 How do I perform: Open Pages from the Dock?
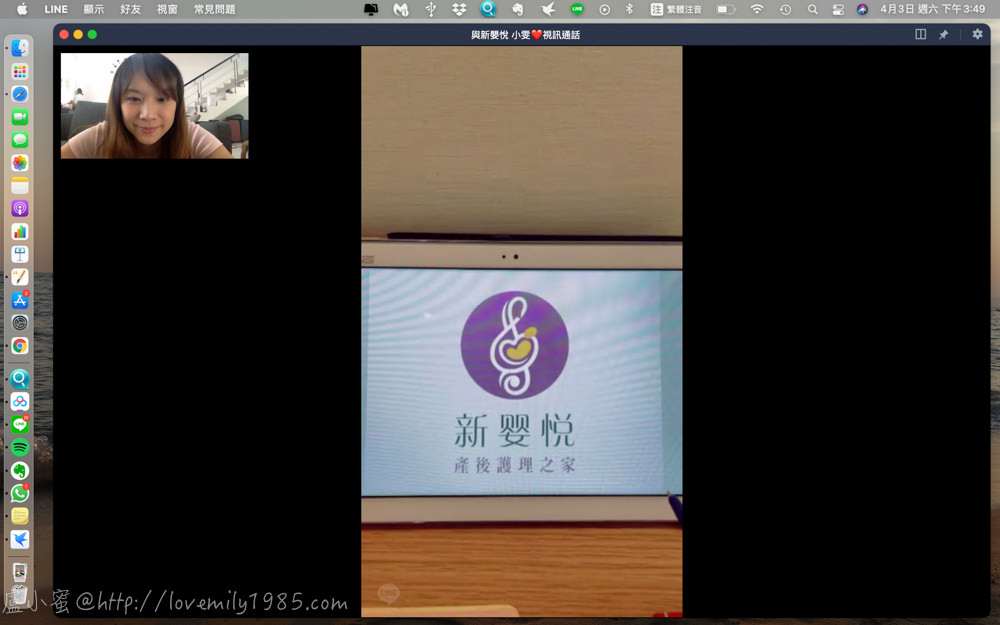tap(20, 277)
